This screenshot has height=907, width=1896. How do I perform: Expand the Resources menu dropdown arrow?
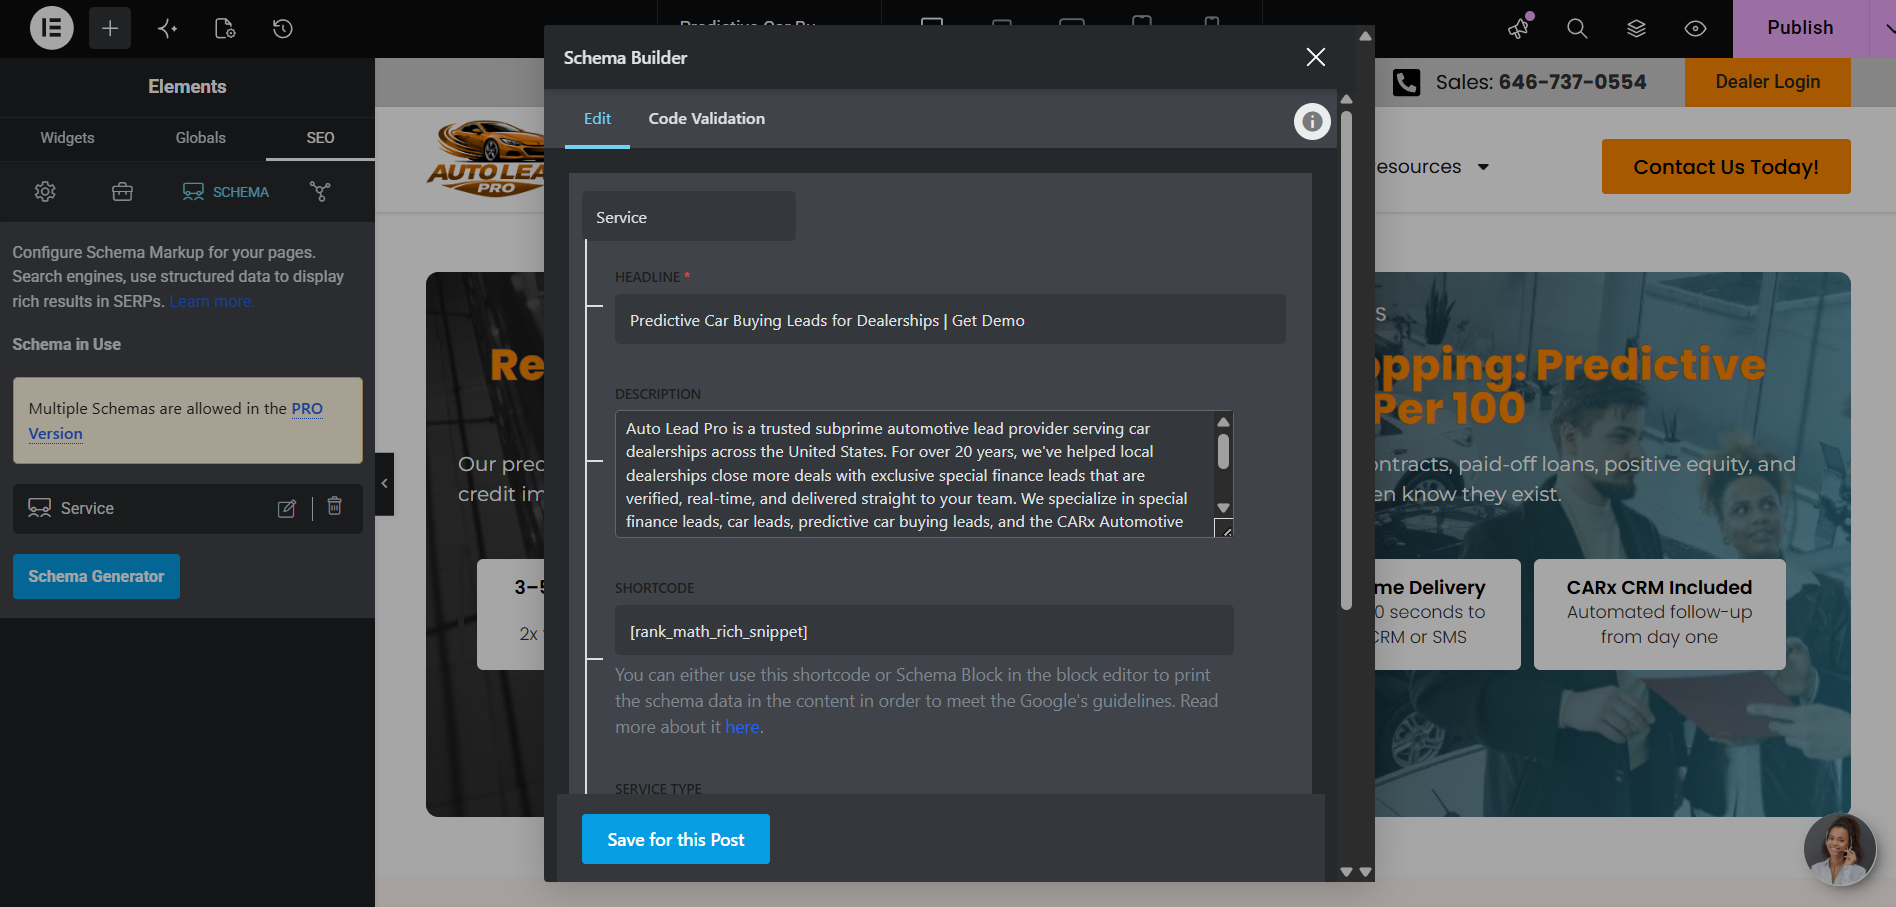(1483, 167)
